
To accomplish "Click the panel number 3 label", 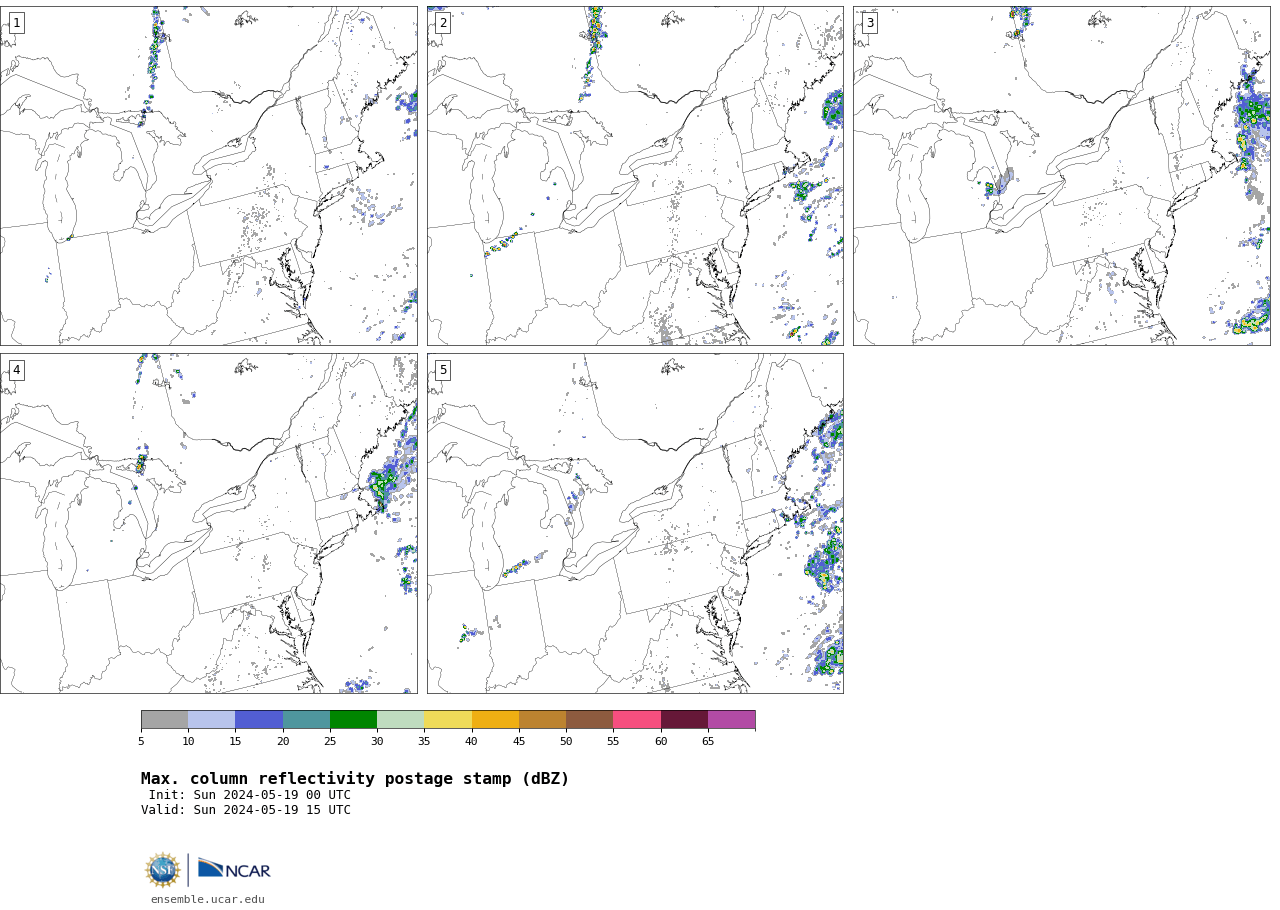I will 870,23.
